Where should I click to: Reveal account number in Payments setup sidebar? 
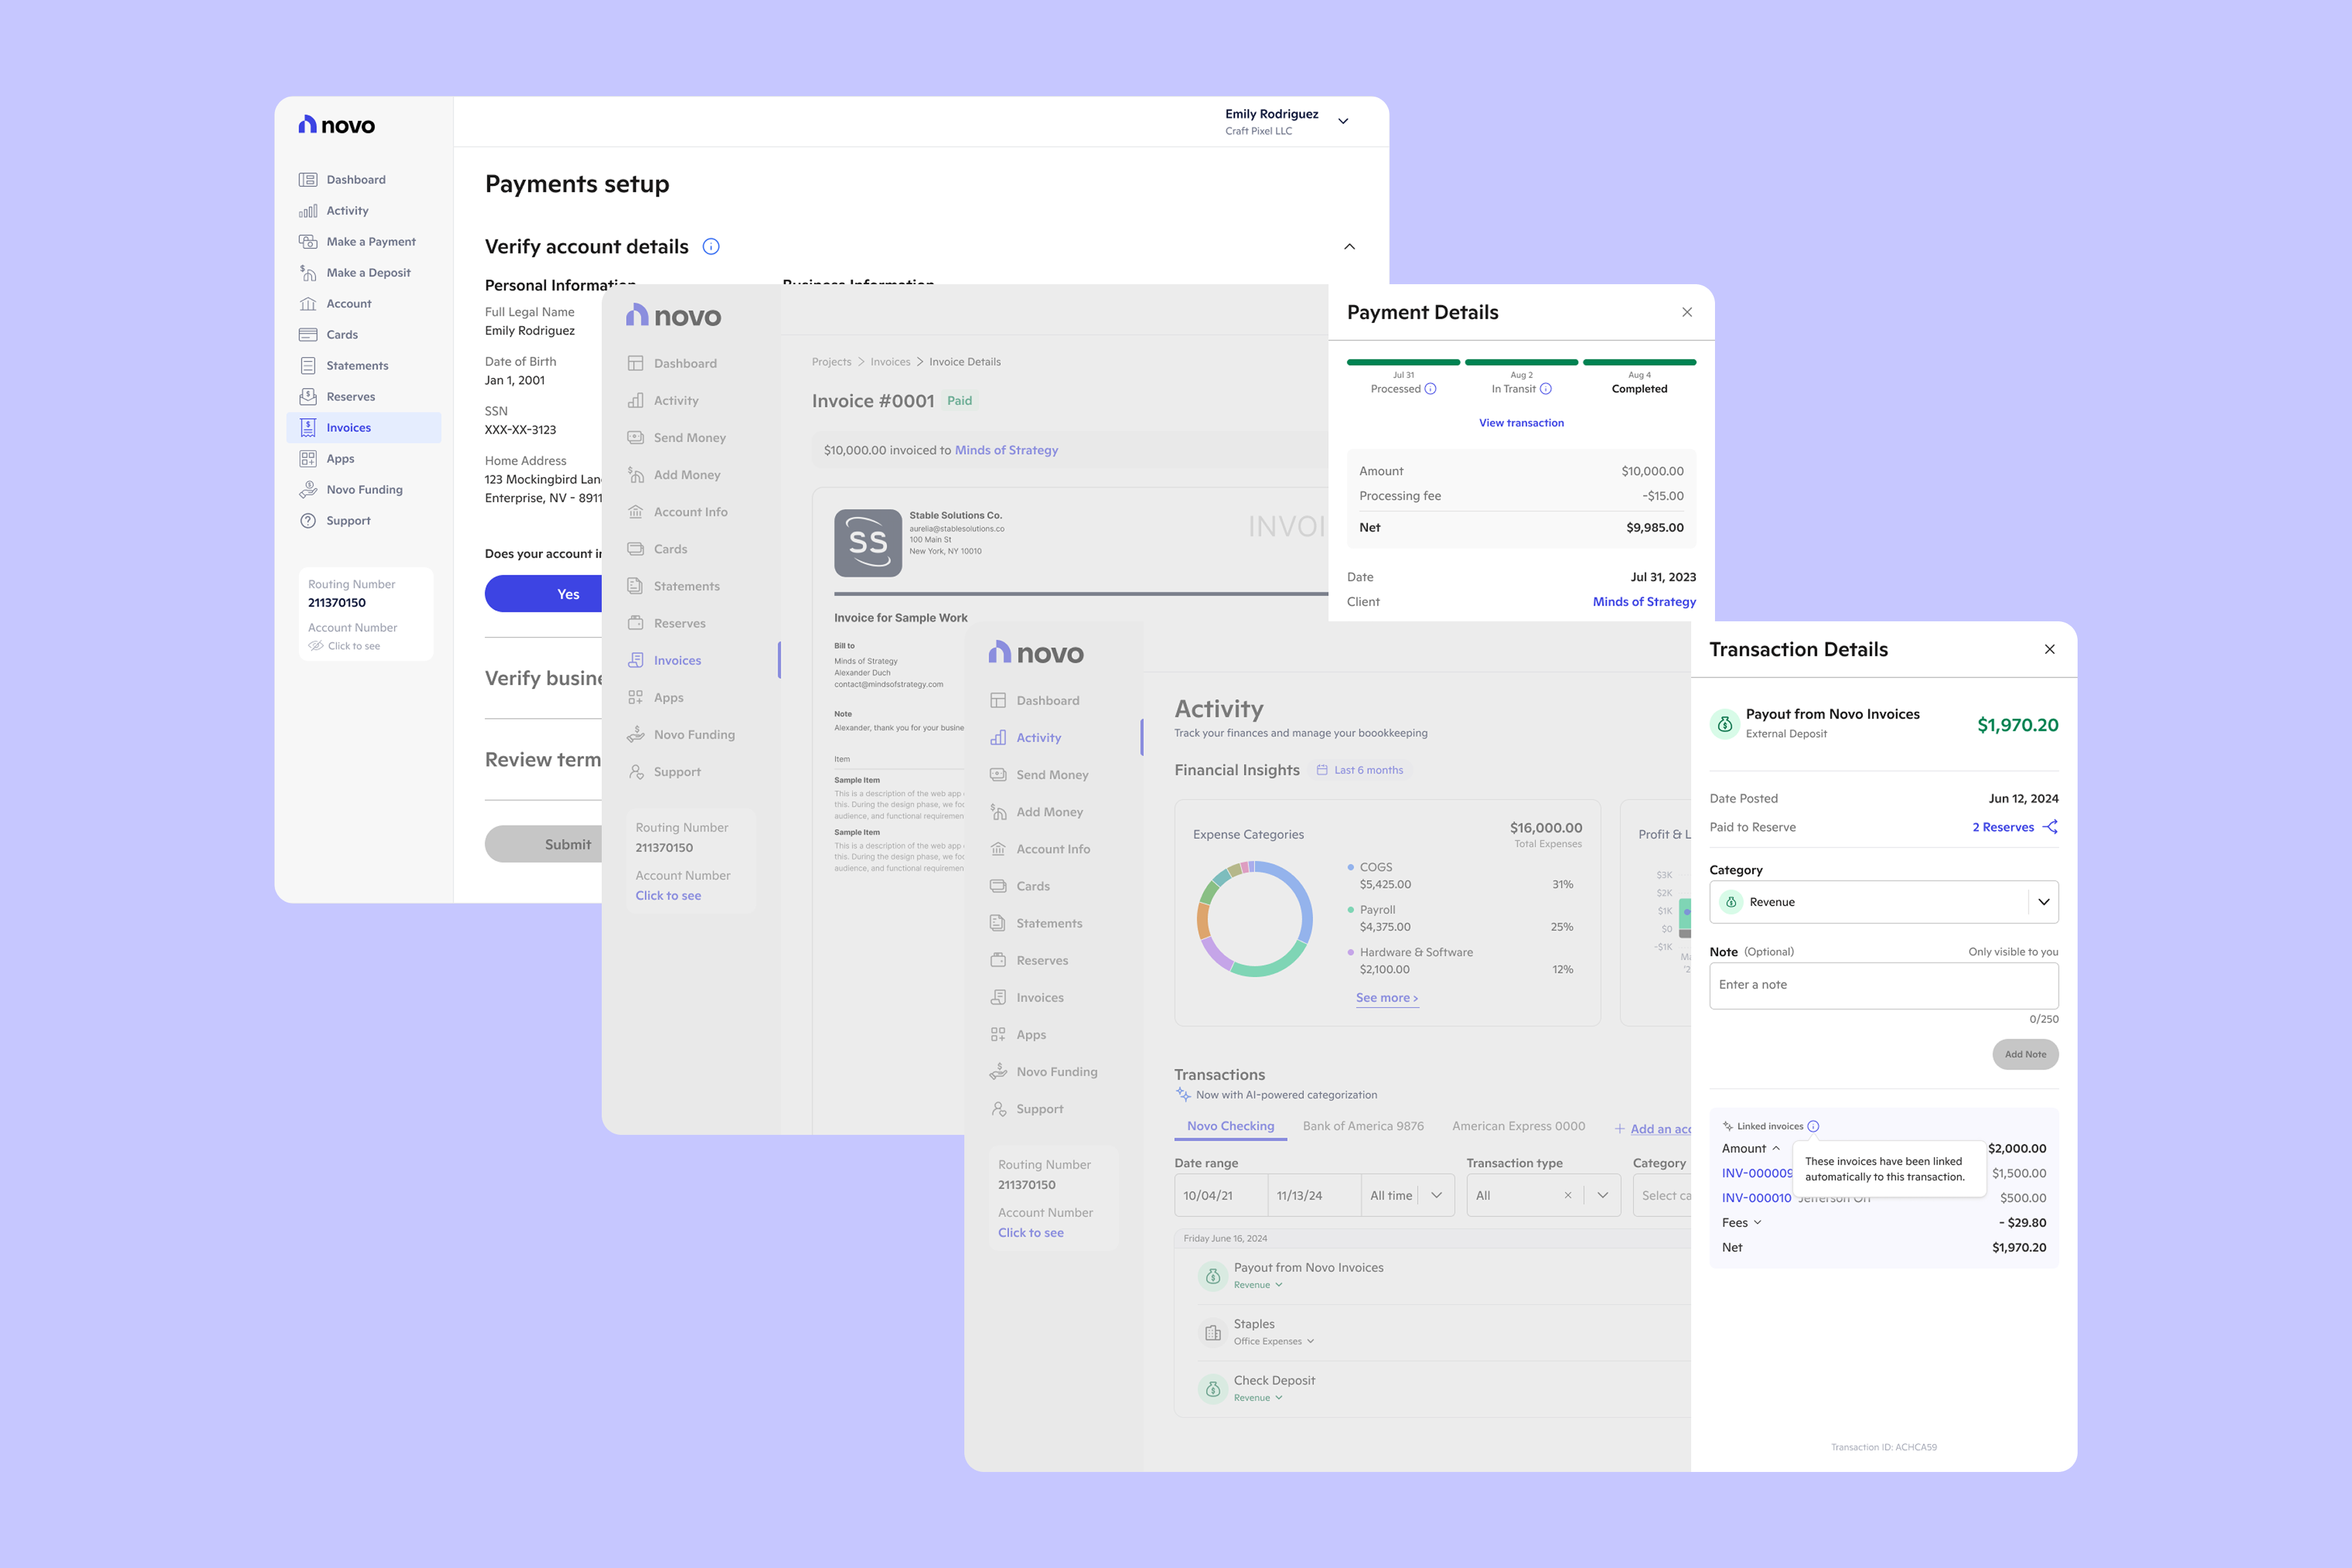tap(344, 646)
